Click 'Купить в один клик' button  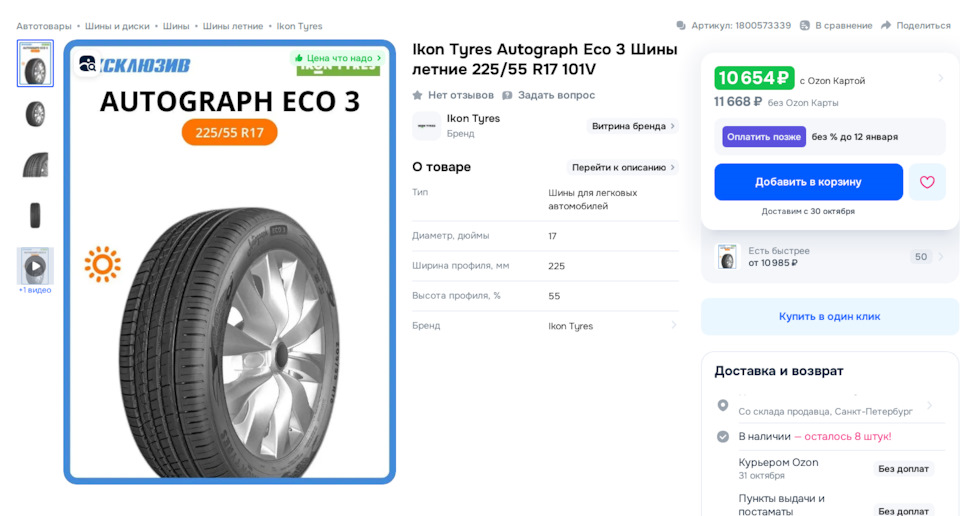[x=829, y=316]
